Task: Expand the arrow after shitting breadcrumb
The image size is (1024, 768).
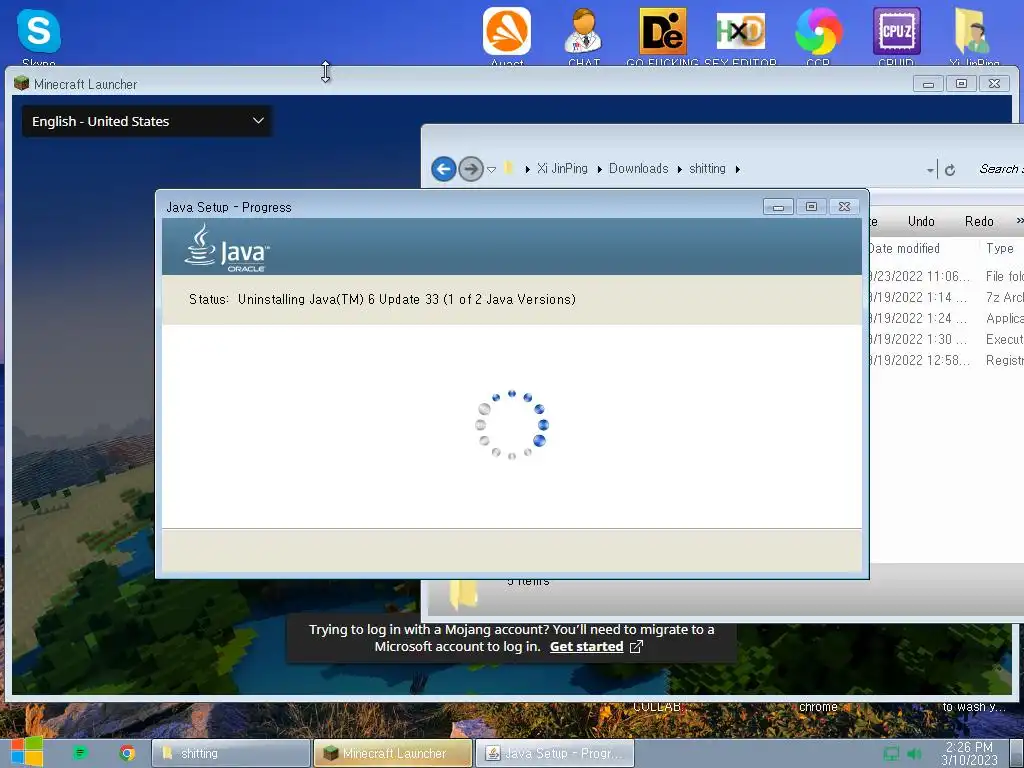Action: coord(737,169)
